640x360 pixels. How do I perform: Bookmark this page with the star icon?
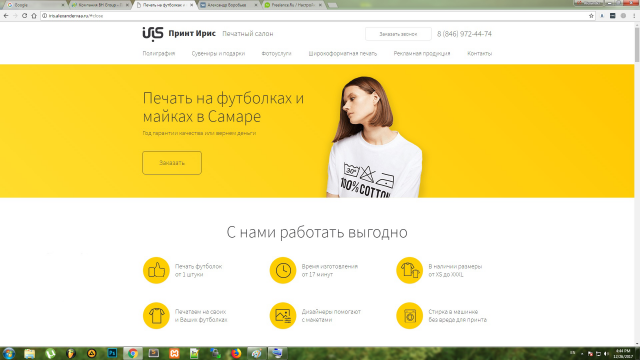[x=591, y=16]
